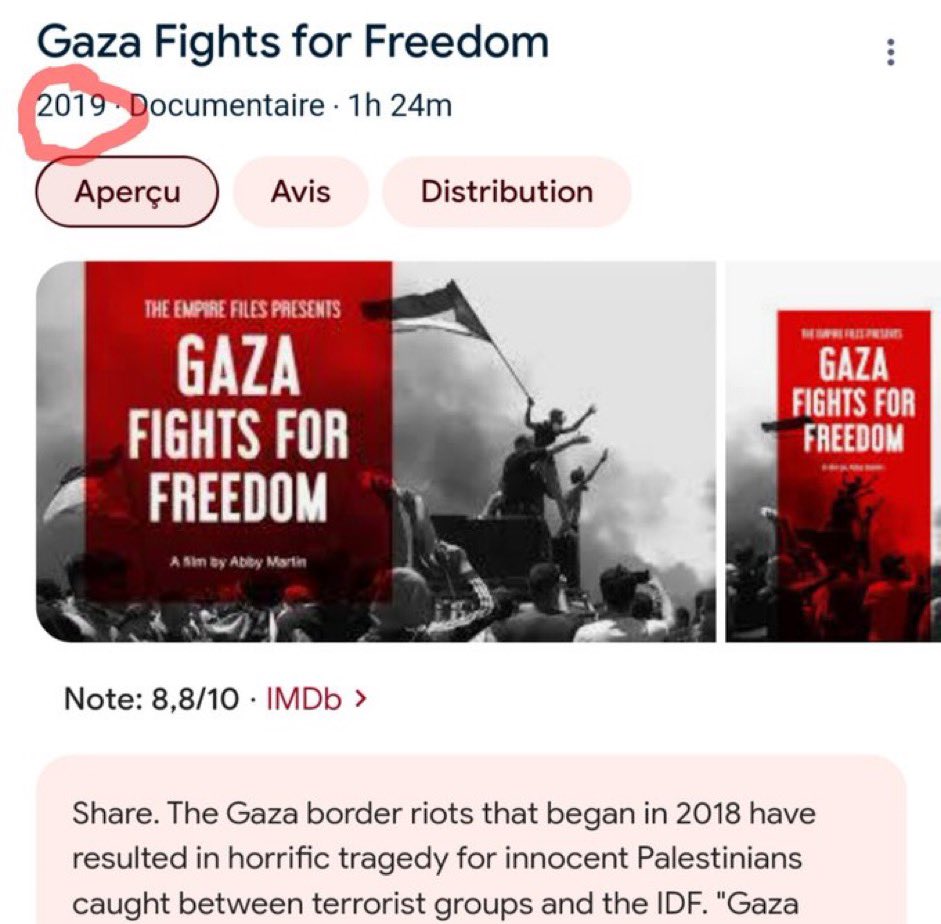The width and height of the screenshot is (941, 924).
Task: Open the second smaller poster thumbnail
Action: click(834, 452)
